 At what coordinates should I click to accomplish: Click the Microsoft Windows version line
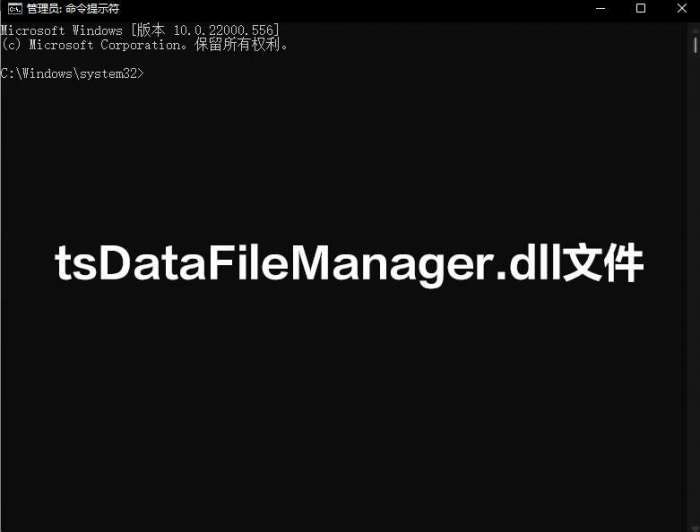pos(140,30)
